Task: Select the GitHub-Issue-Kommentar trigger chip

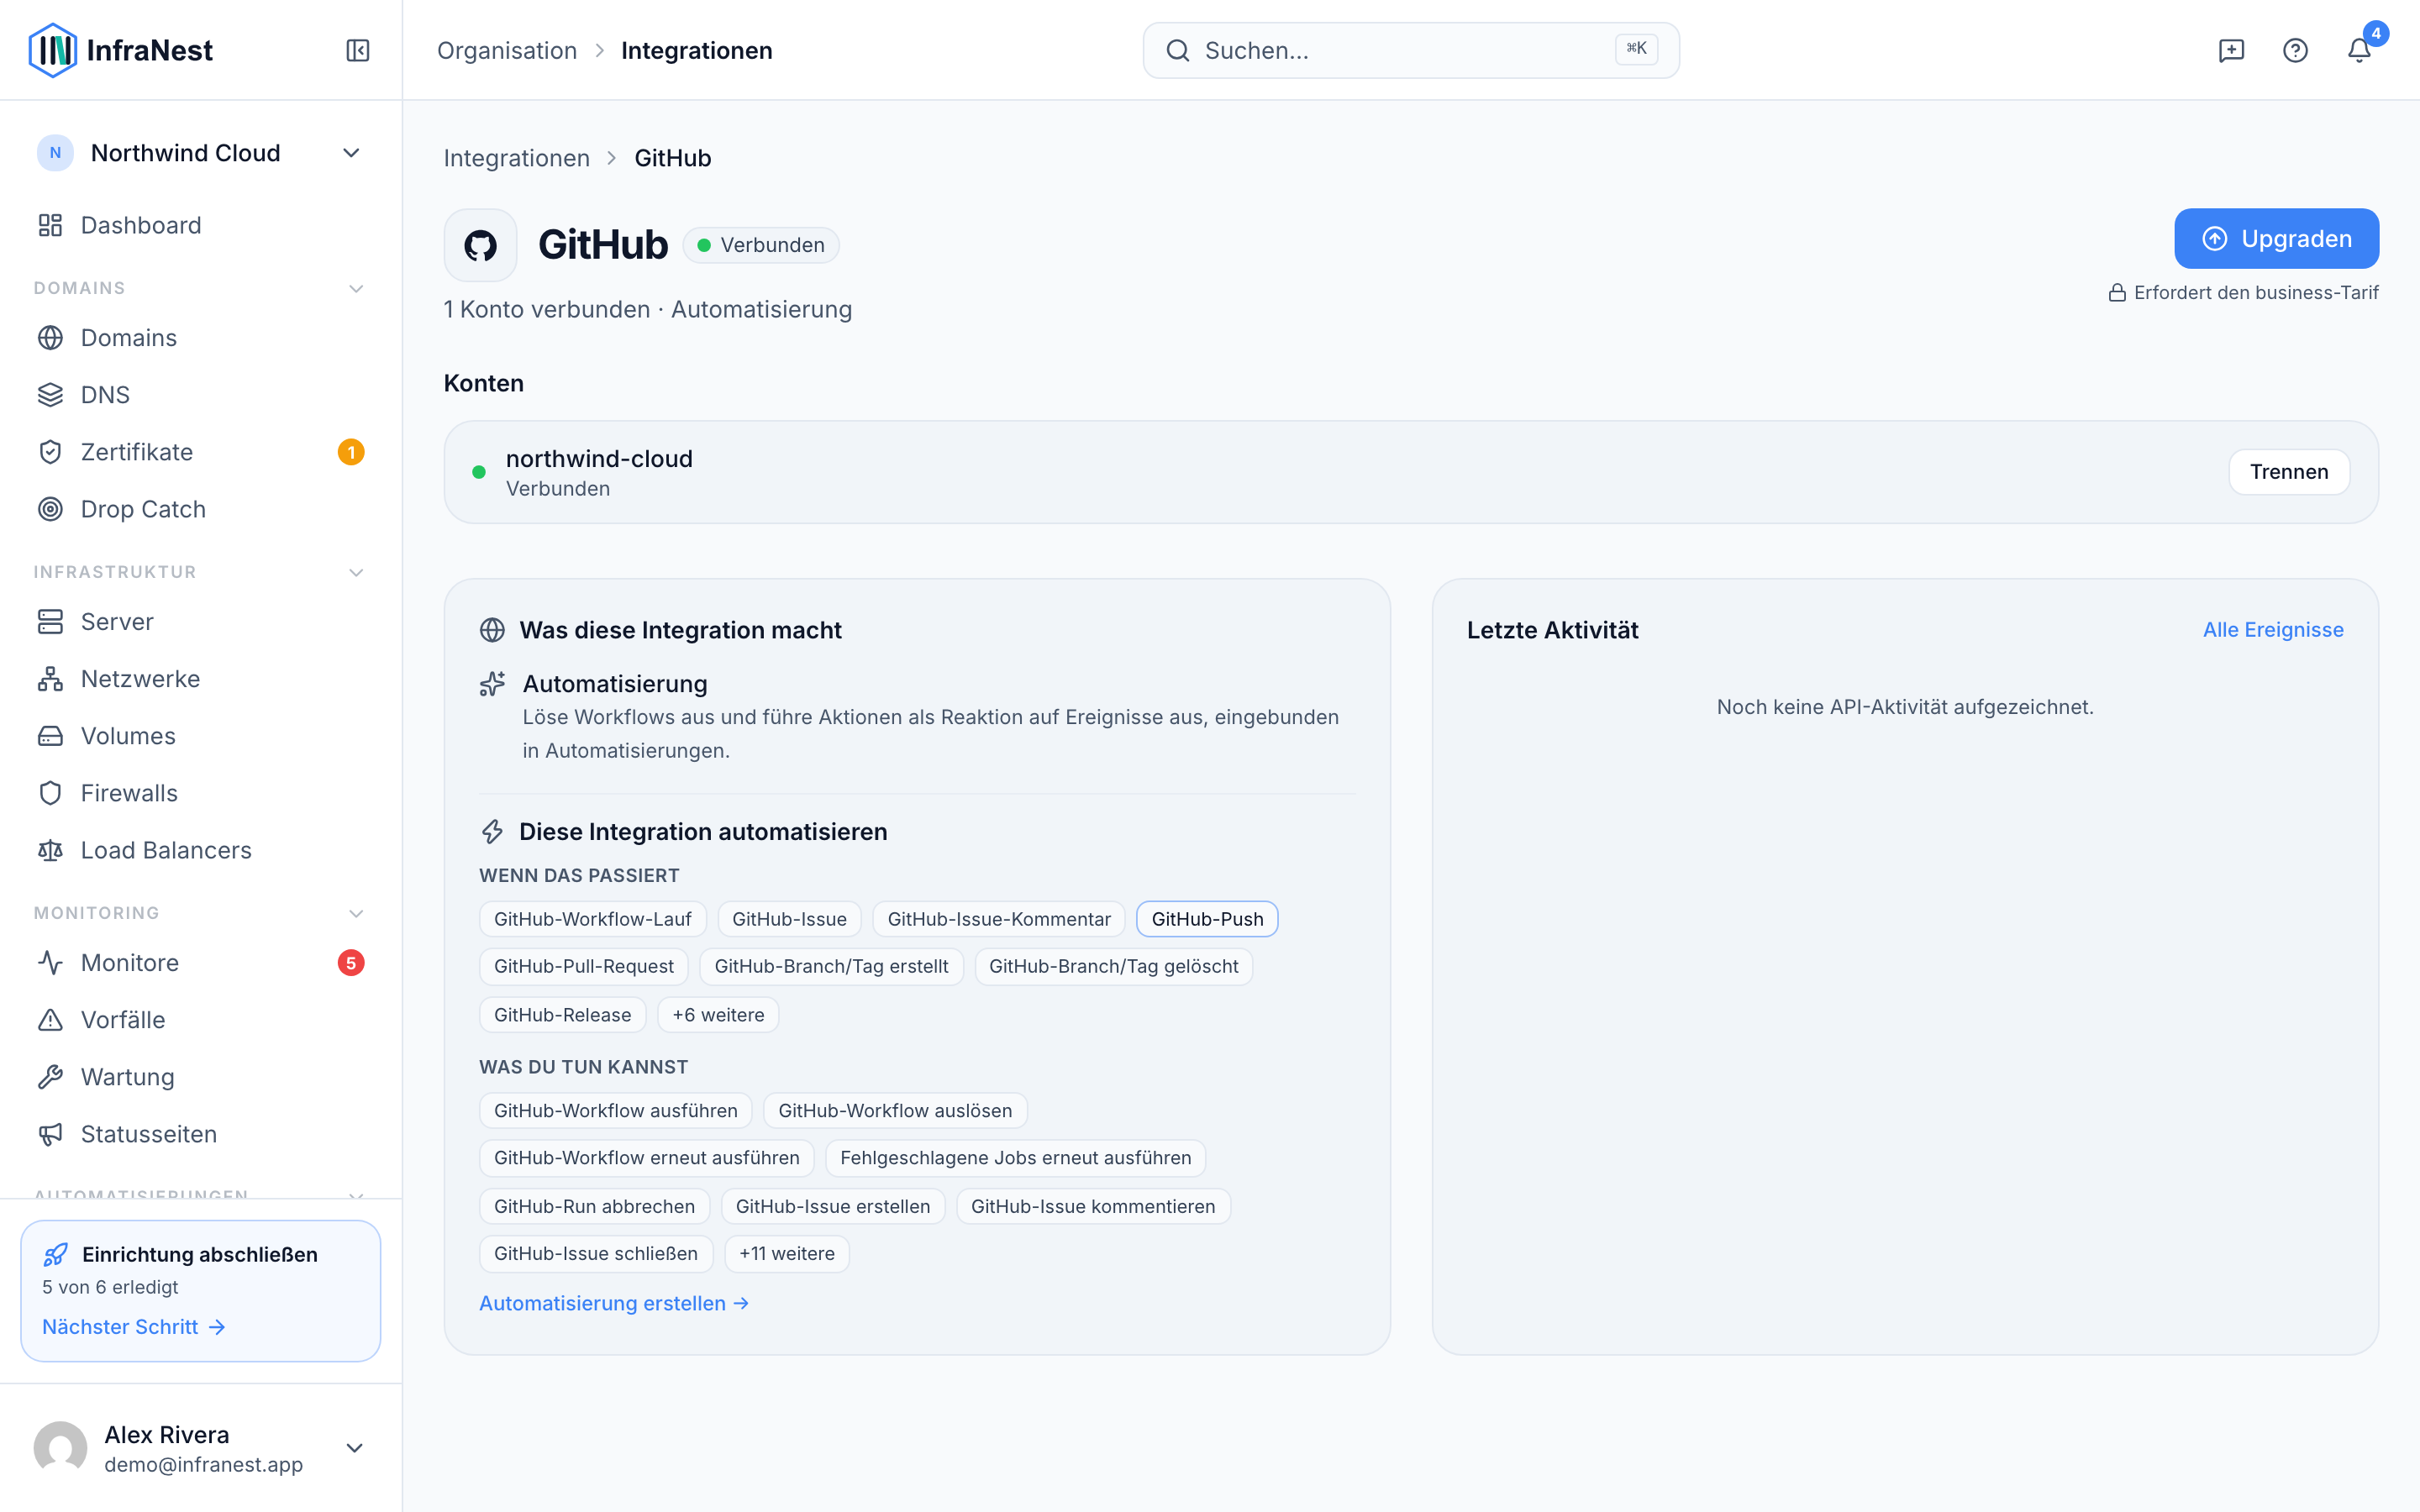Action: click(x=999, y=919)
